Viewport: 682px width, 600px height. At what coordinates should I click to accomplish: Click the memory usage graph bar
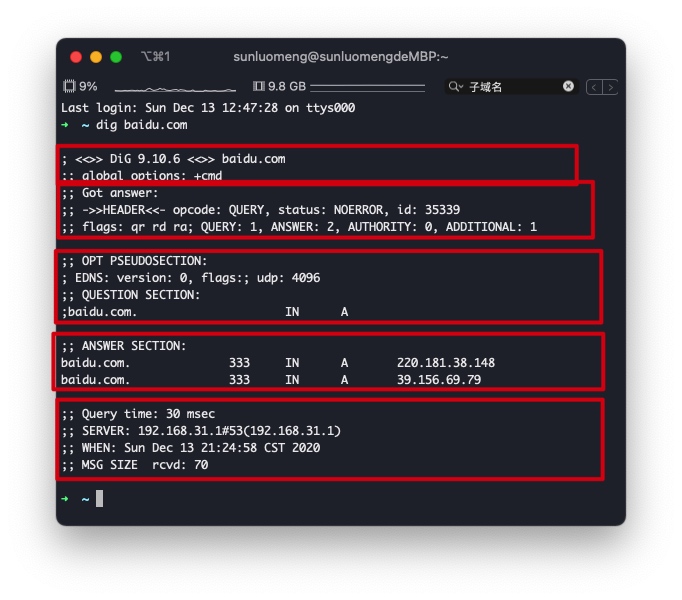pos(368,88)
